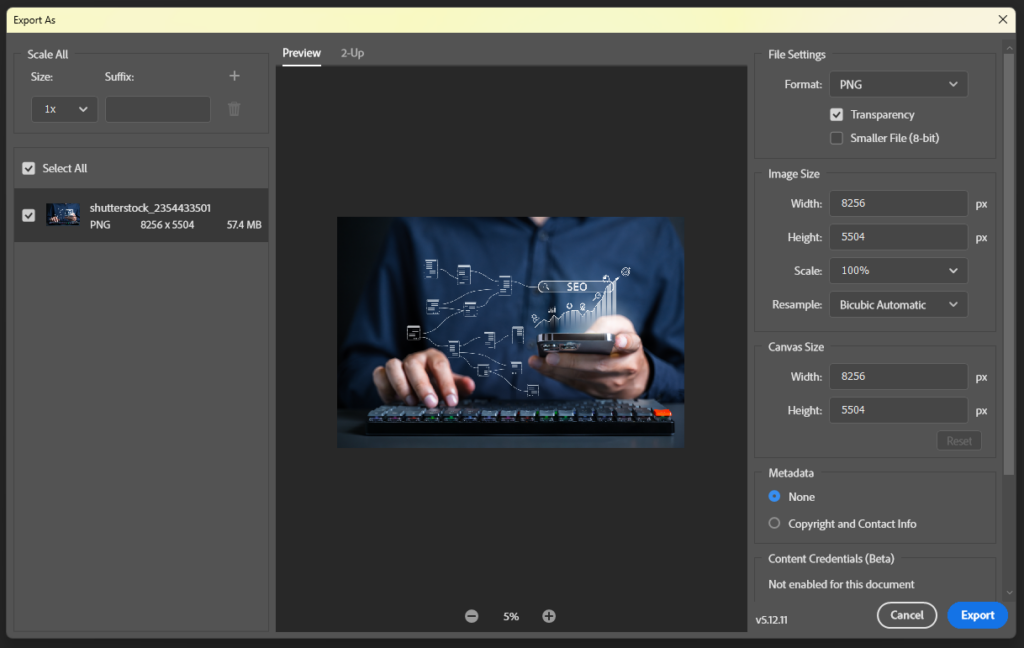
Task: Click the 8256 x 5504 dimensions text
Action: (167, 225)
